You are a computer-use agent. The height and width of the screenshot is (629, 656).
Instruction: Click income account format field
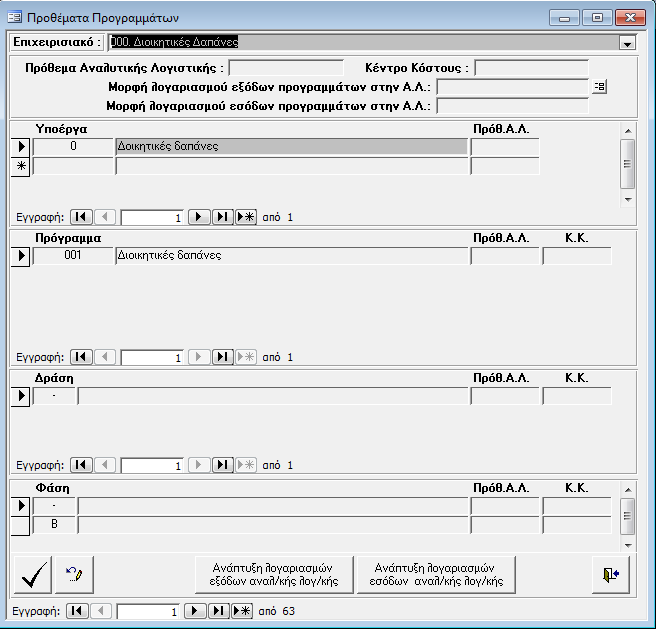click(x=512, y=105)
